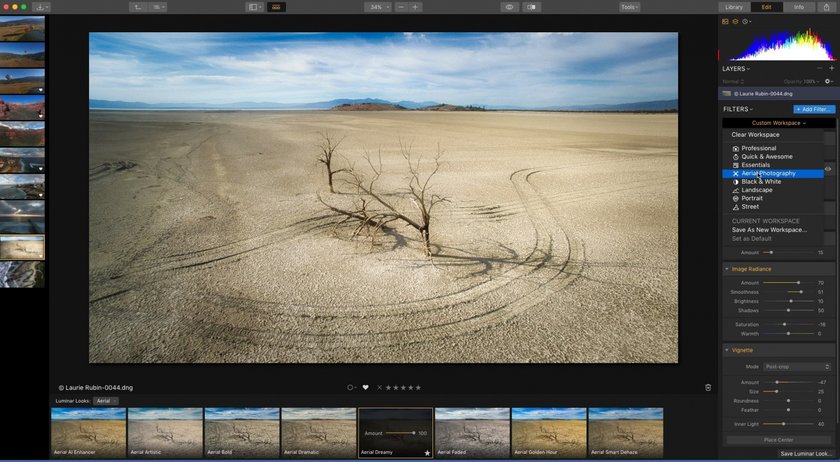Switch to the Edit tab

[767, 7]
